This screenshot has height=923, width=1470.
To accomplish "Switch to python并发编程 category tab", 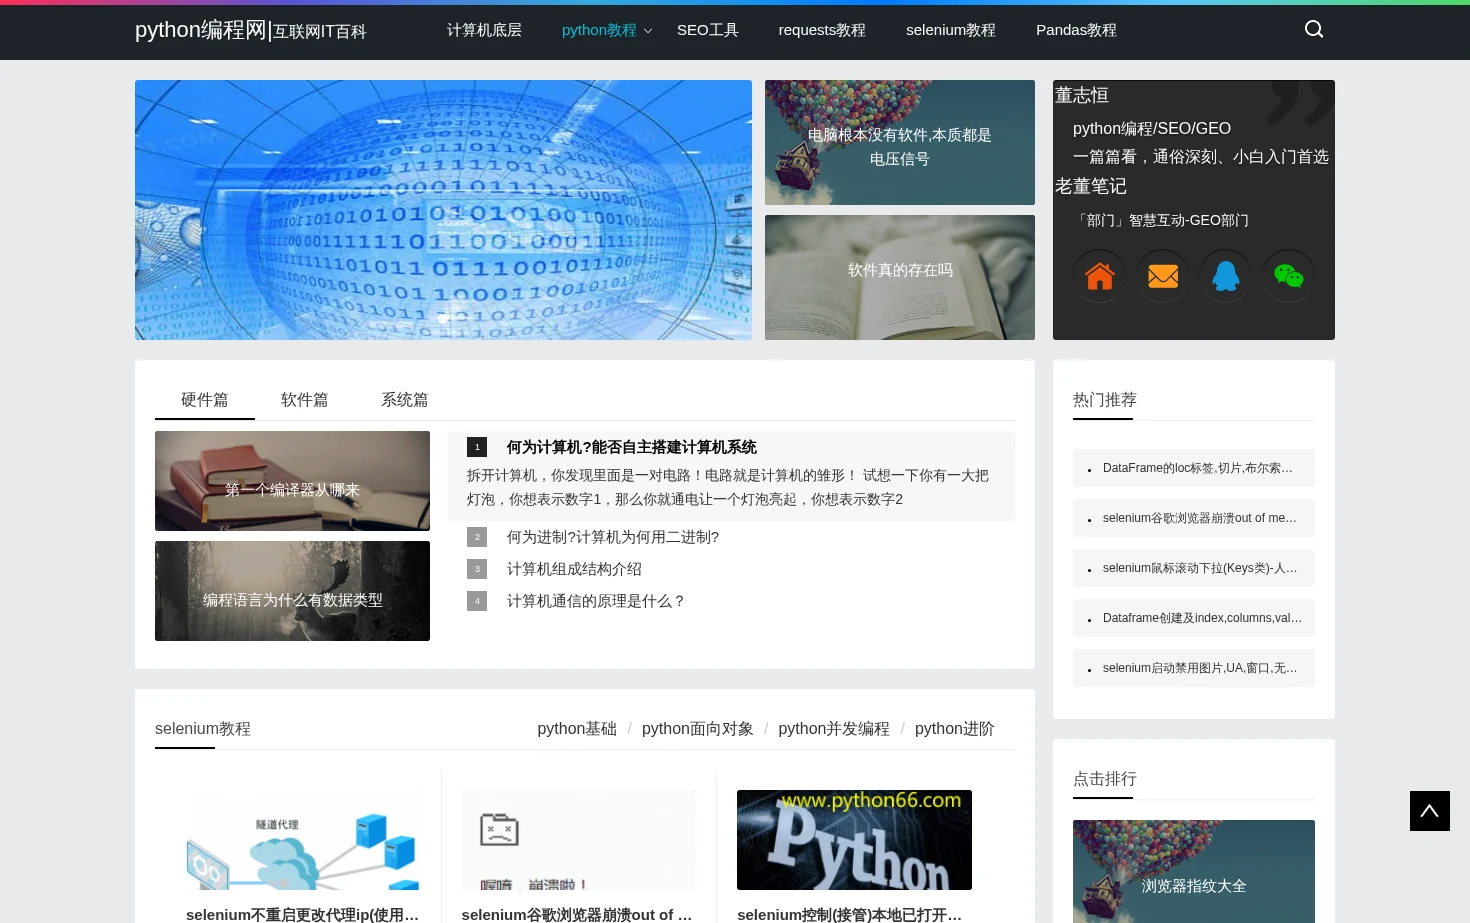I will tap(834, 729).
